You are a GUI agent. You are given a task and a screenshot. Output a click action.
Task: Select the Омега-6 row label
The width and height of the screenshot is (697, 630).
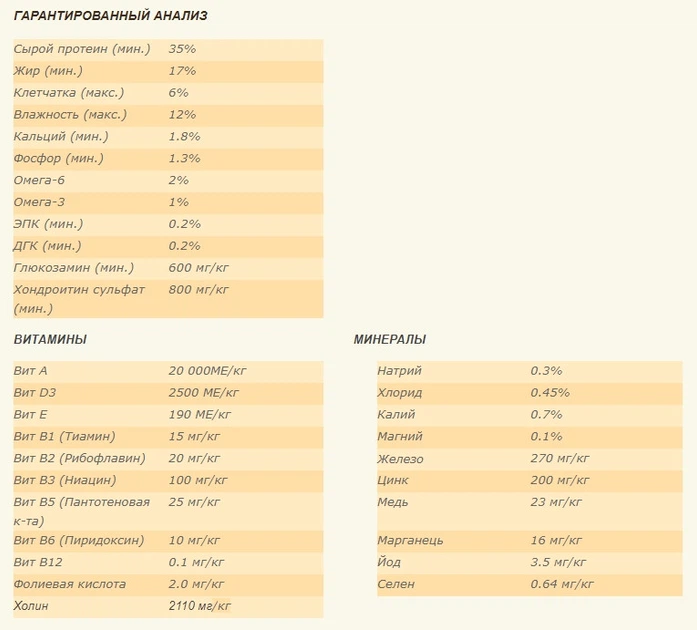39,181
